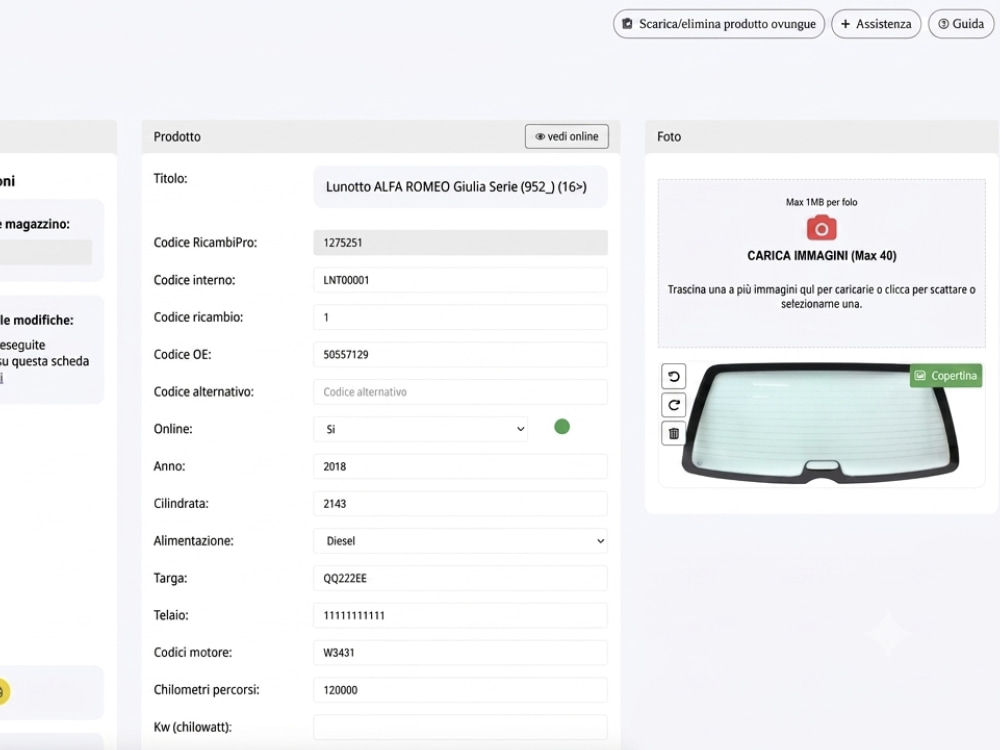
Task: Click the 'Codice OE:' label
Action: (x=182, y=355)
